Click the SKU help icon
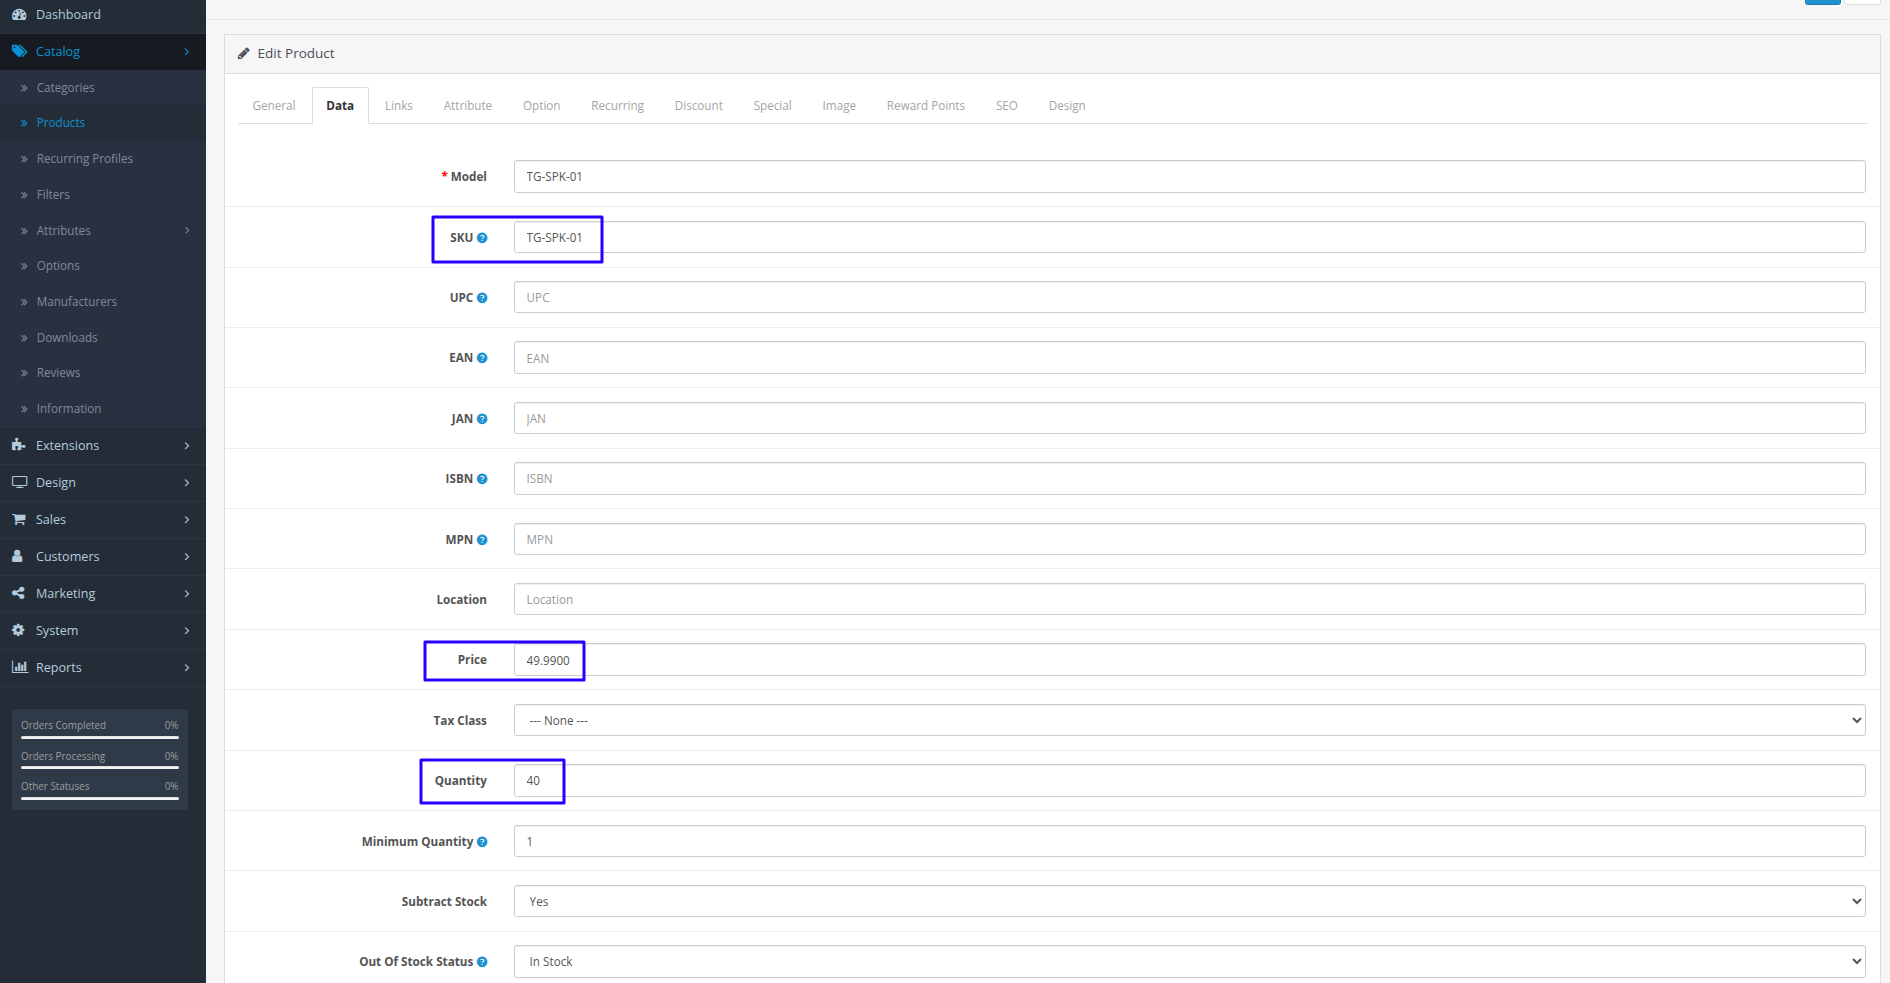The width and height of the screenshot is (1890, 983). click(x=482, y=238)
